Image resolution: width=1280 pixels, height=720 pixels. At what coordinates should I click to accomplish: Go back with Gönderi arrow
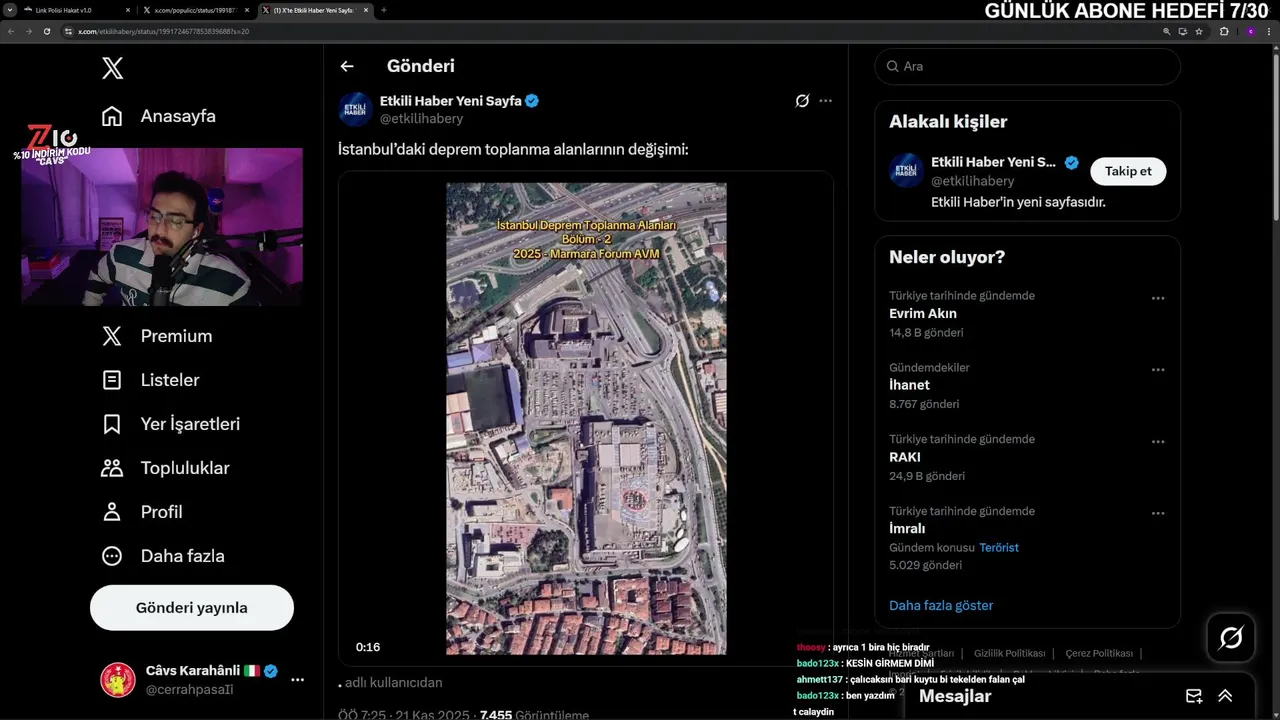click(347, 66)
